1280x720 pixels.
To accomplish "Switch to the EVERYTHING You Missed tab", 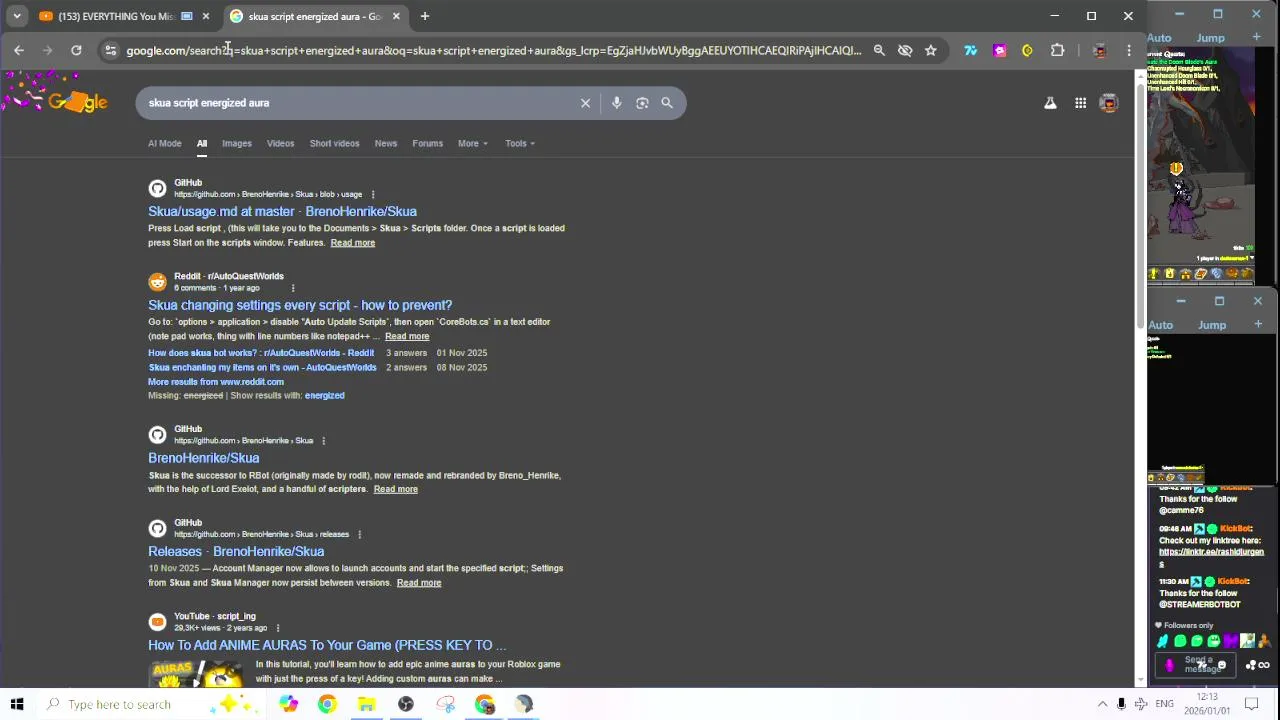I will pyautogui.click(x=115, y=16).
